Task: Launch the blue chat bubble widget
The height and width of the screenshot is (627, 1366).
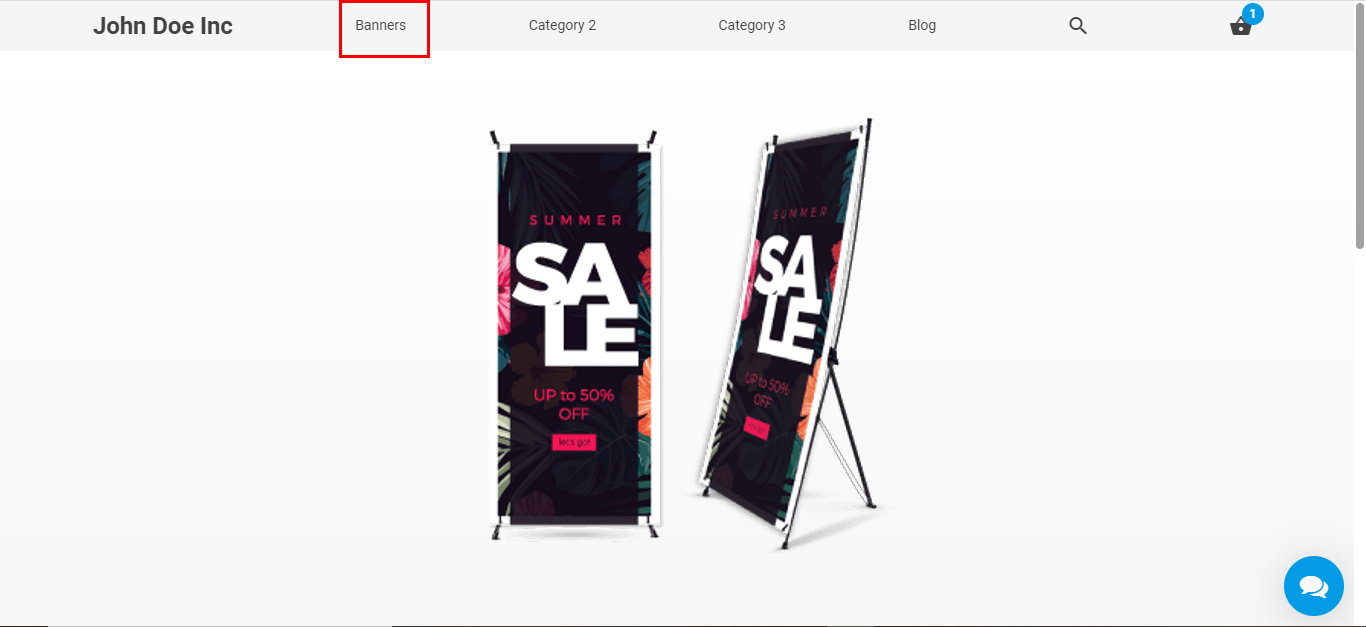Action: click(1313, 586)
